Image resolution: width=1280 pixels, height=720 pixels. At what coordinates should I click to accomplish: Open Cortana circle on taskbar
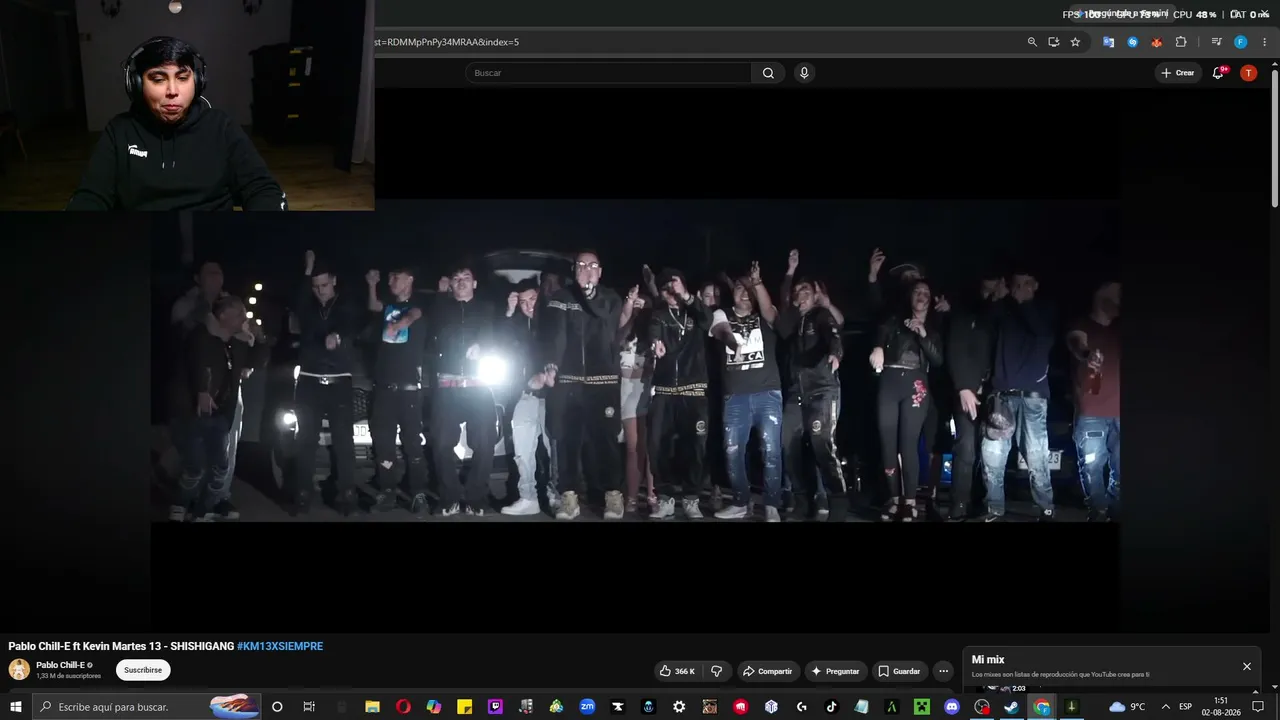point(277,707)
